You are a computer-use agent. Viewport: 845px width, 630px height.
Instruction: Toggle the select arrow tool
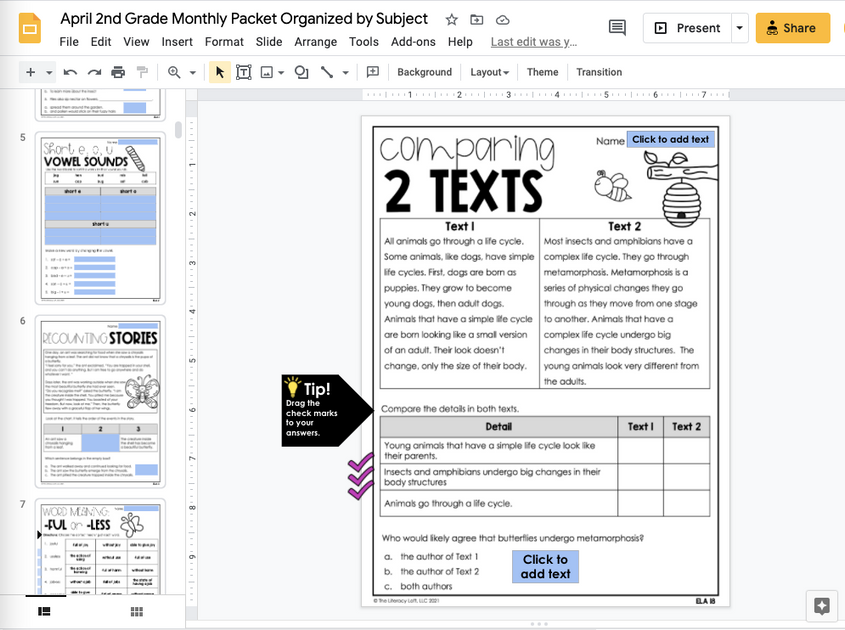pos(219,72)
